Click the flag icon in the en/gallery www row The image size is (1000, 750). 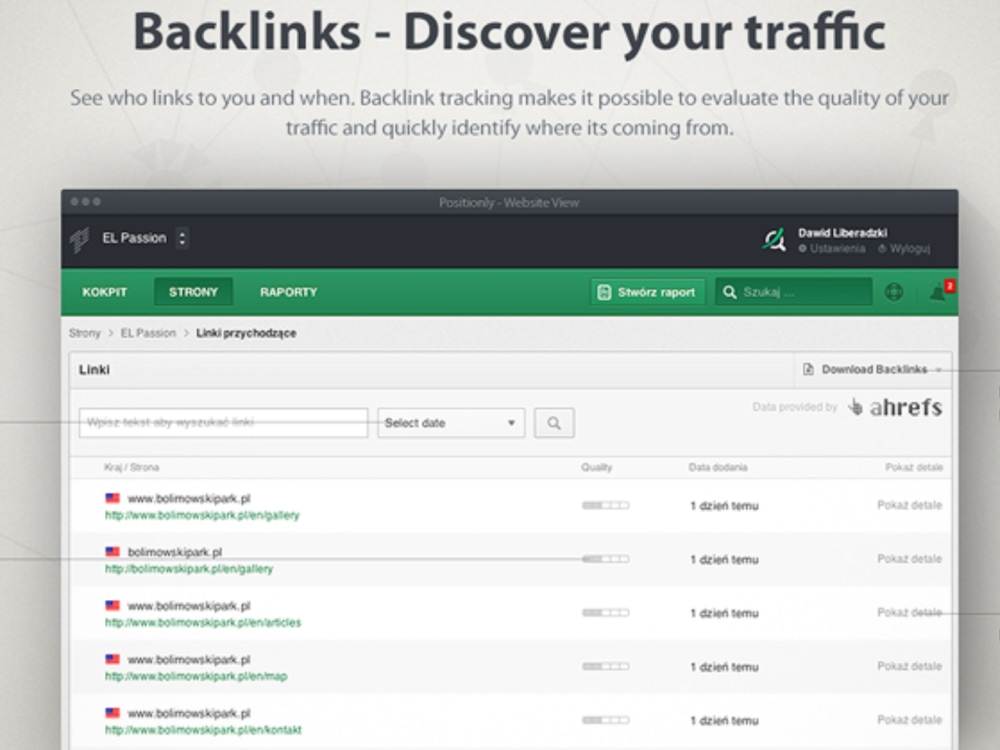point(112,498)
